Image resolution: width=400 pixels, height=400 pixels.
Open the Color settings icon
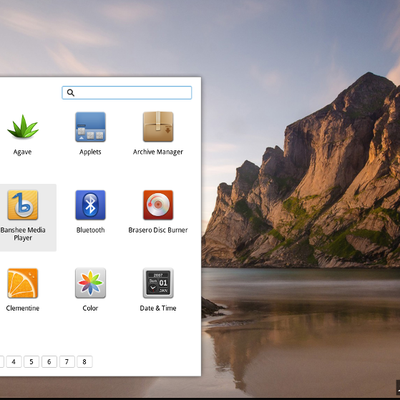click(x=90, y=283)
